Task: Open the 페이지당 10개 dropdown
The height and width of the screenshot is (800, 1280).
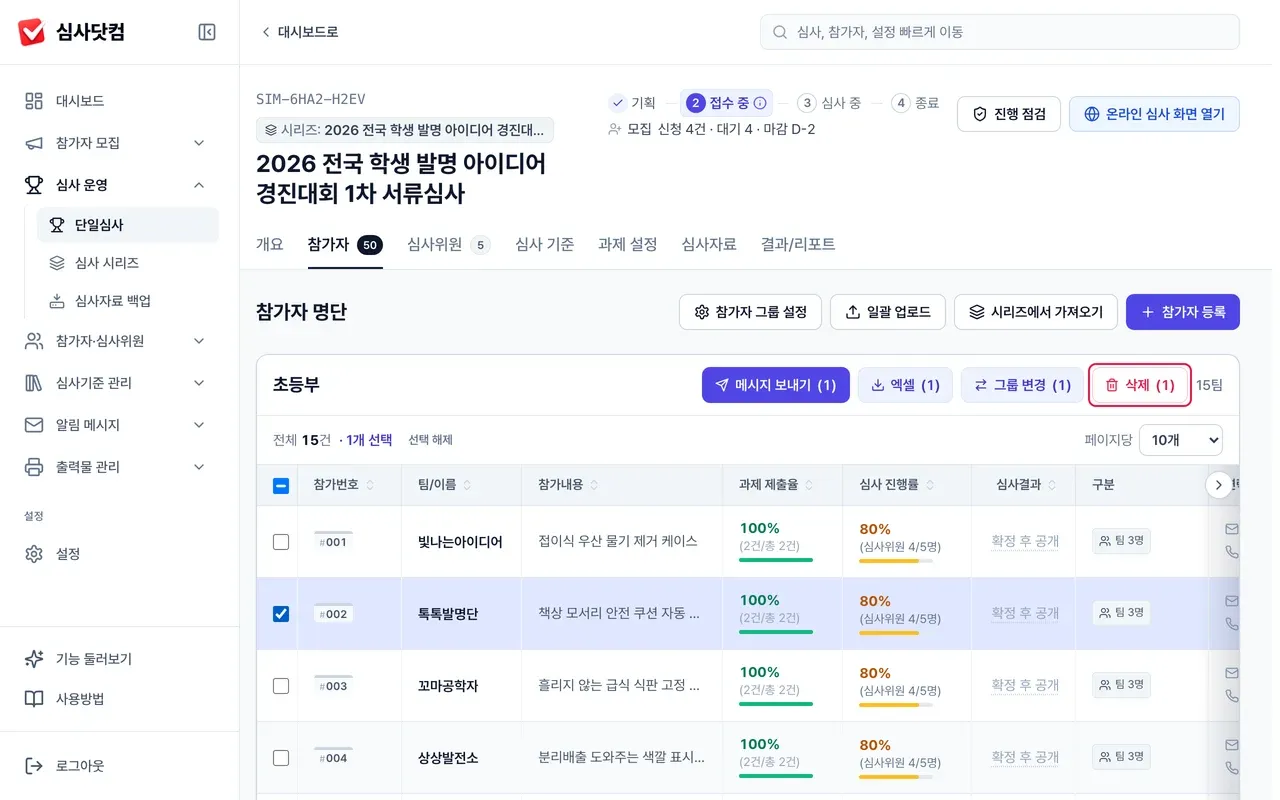Action: (1181, 440)
